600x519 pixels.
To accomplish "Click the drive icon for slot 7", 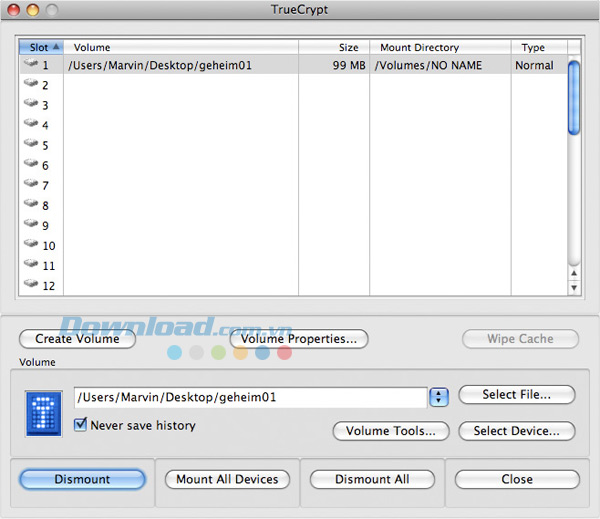I will [x=31, y=183].
